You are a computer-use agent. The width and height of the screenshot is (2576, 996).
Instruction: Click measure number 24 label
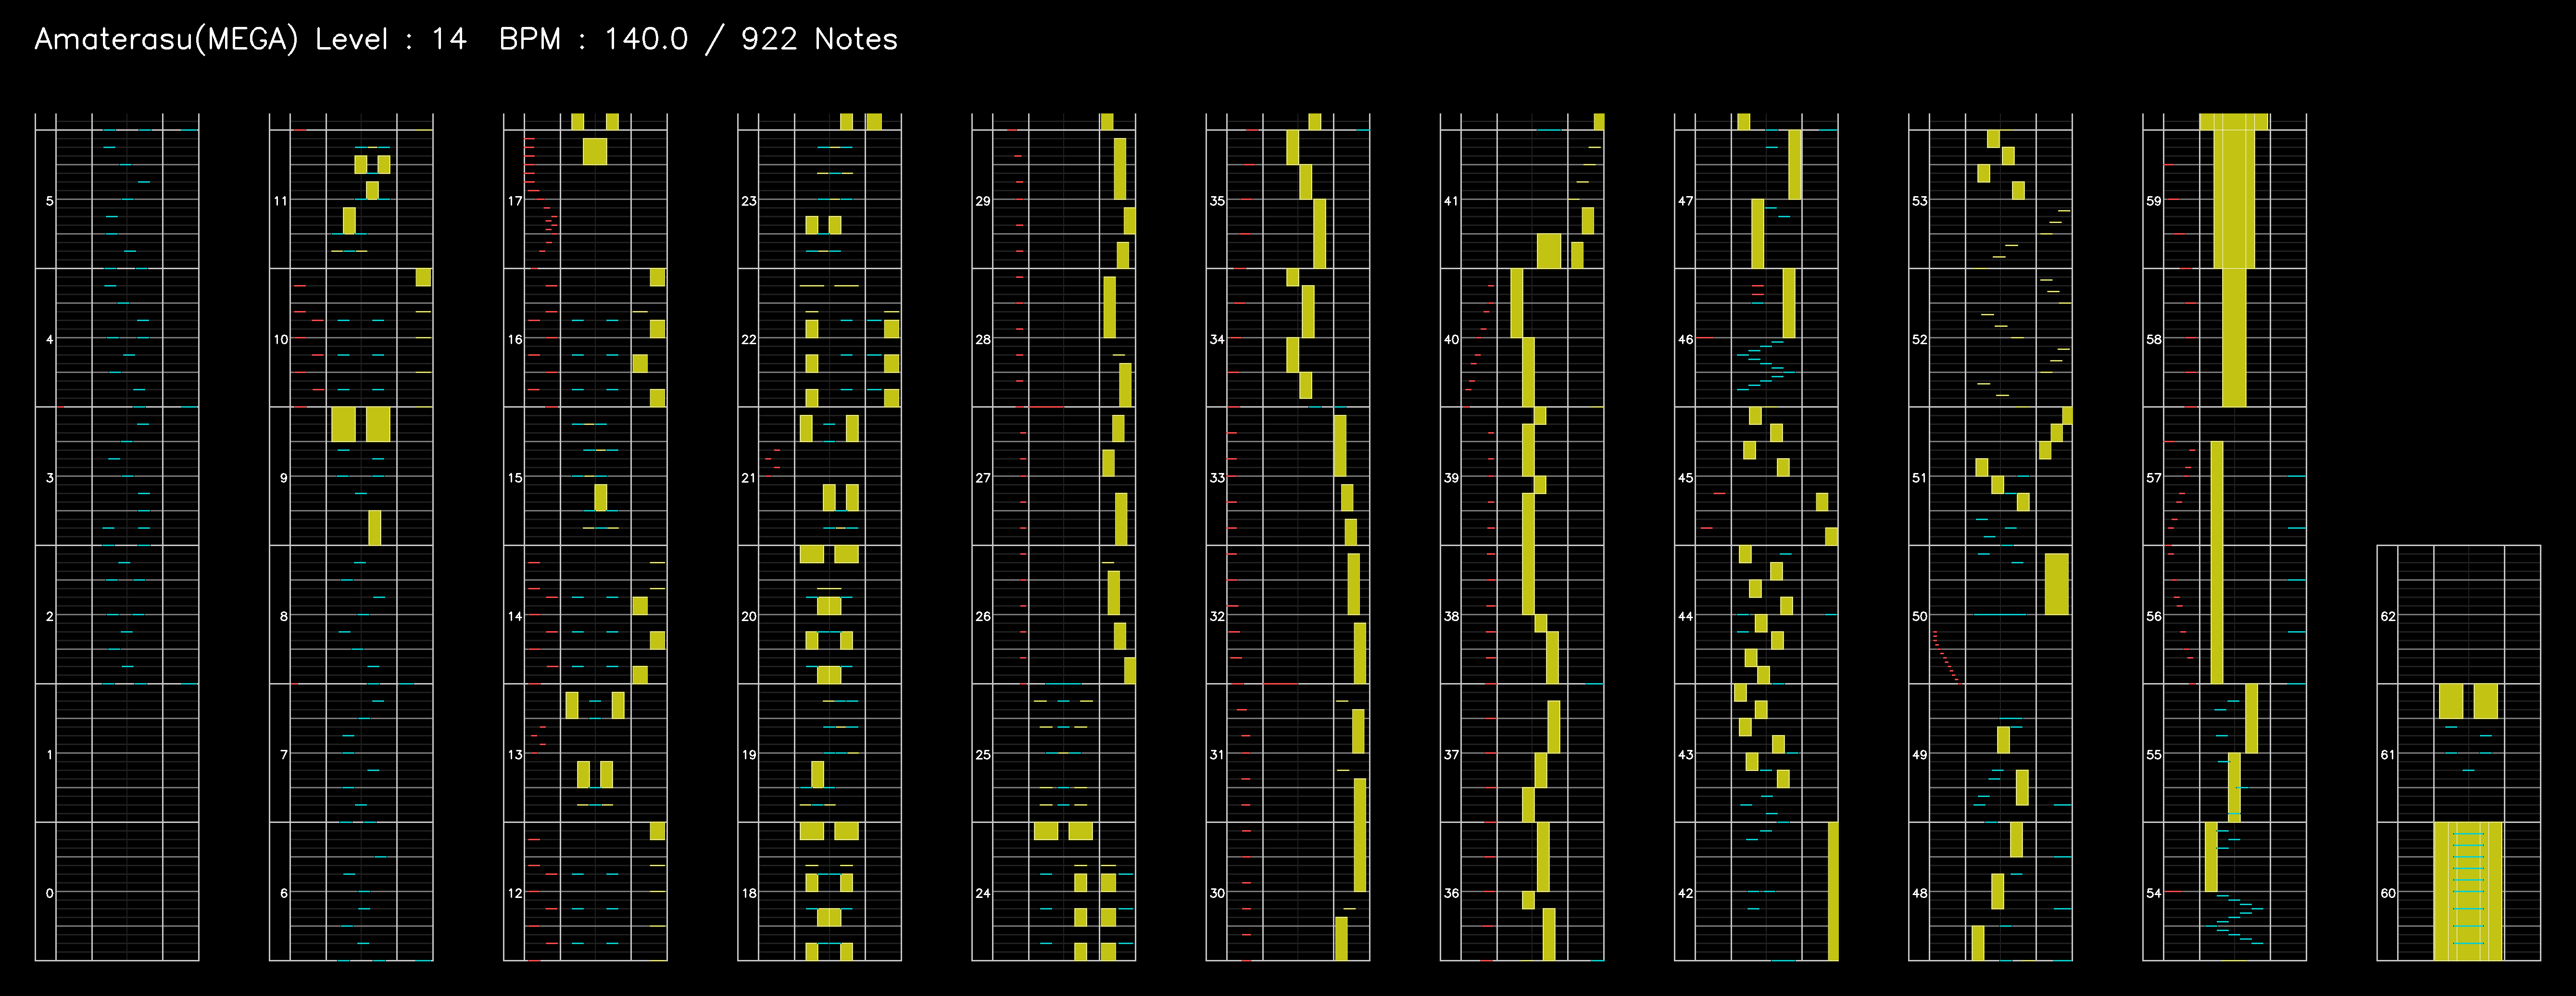(x=983, y=893)
